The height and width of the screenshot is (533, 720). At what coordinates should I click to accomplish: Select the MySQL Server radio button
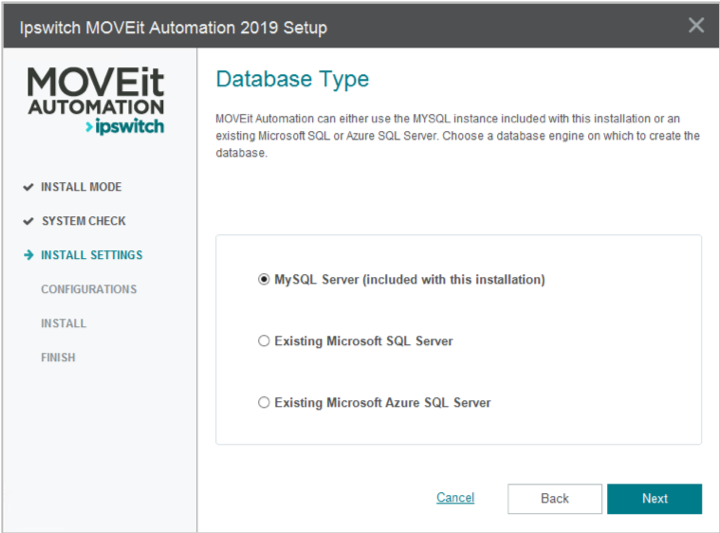click(x=264, y=280)
